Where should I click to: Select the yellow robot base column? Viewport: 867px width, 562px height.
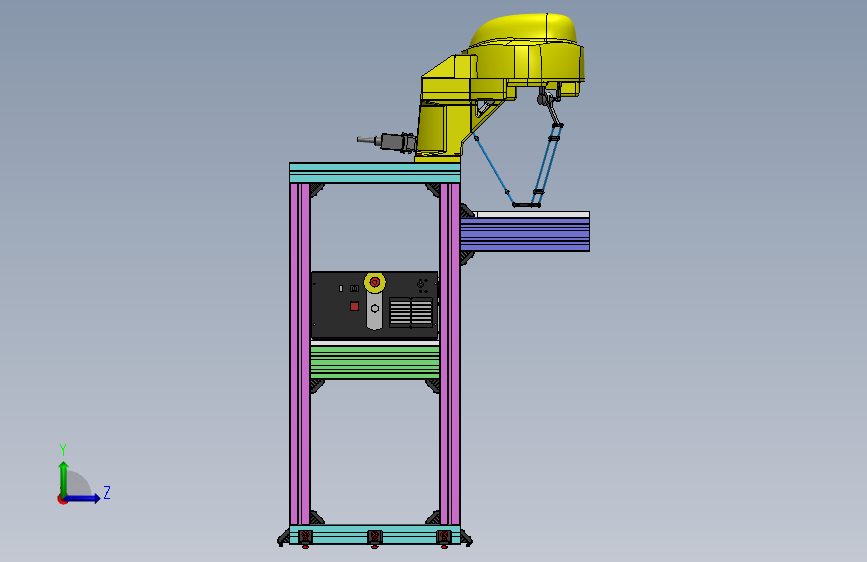coord(441,129)
